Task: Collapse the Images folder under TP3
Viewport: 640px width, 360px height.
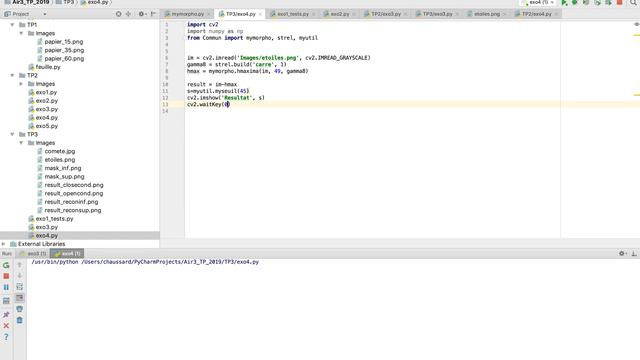Action: [21, 143]
